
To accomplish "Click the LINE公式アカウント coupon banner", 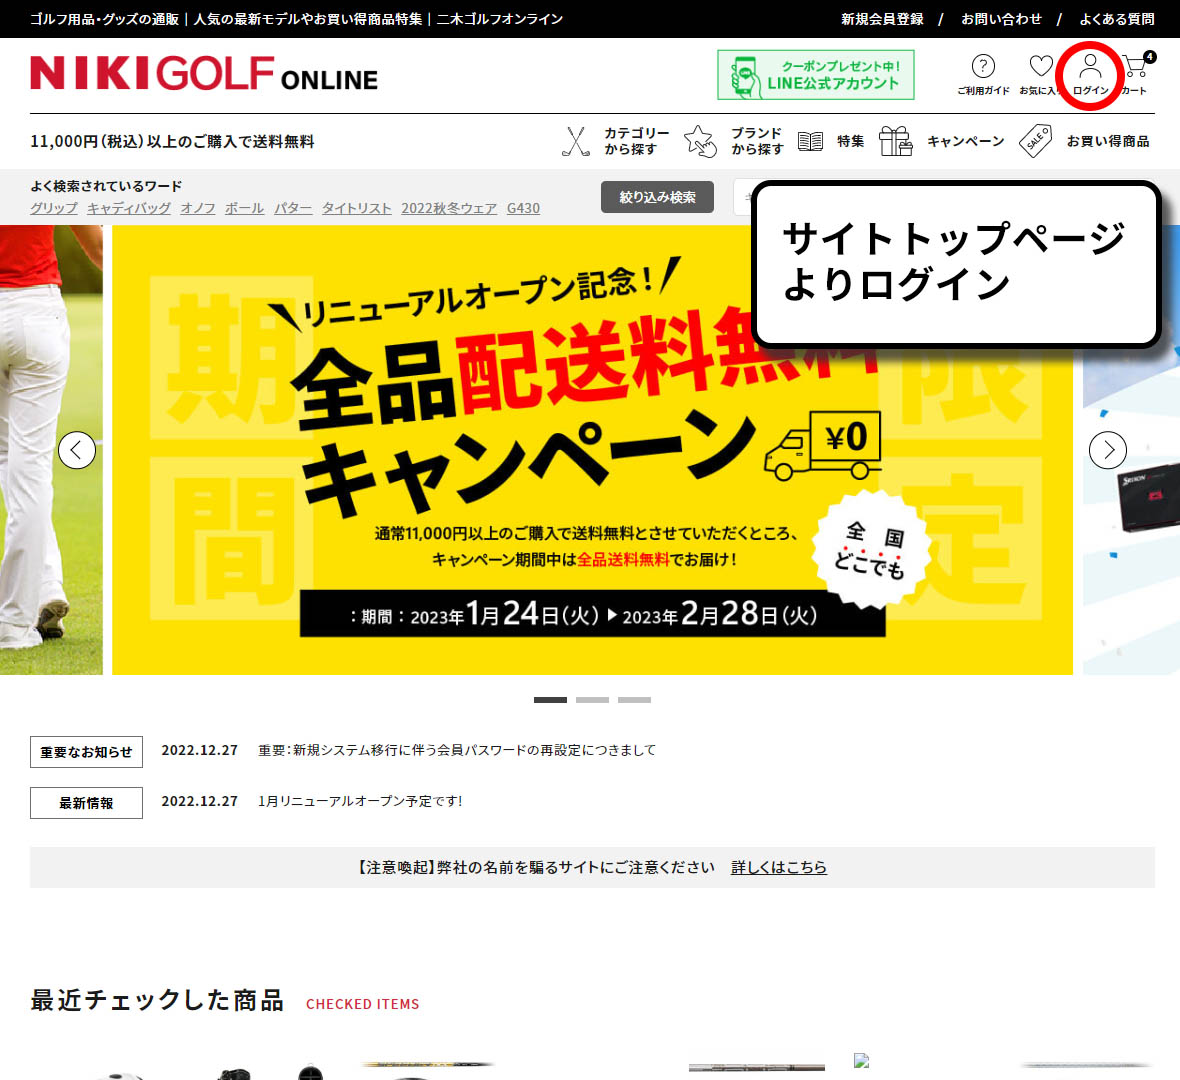I will 815,74.
